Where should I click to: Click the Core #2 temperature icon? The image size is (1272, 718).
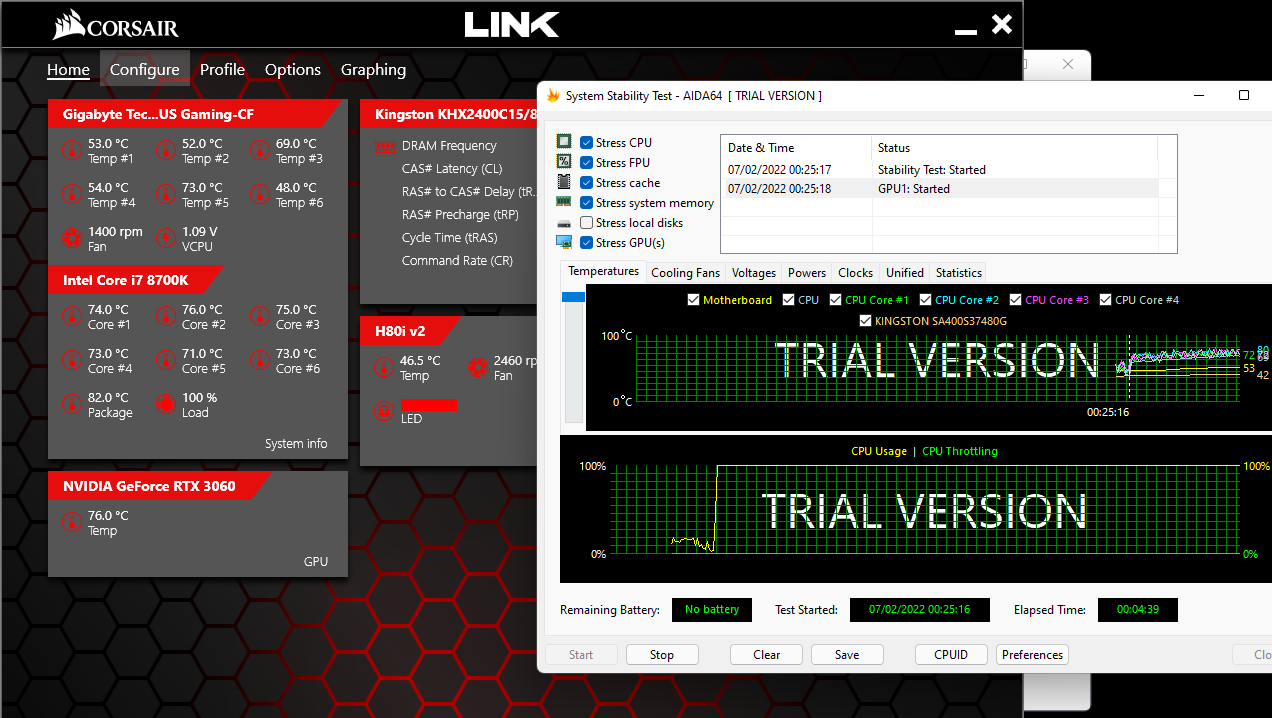pos(166,317)
